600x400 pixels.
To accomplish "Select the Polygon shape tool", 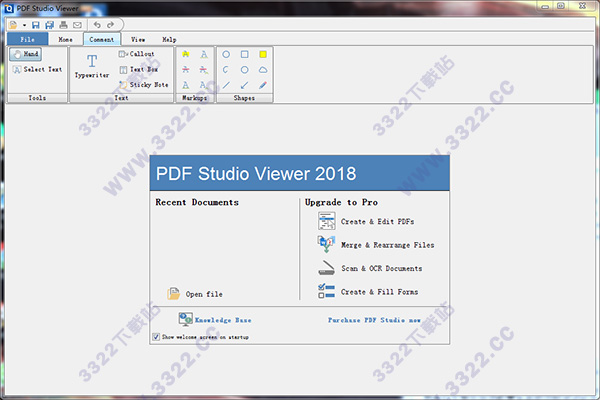I will click(245, 70).
